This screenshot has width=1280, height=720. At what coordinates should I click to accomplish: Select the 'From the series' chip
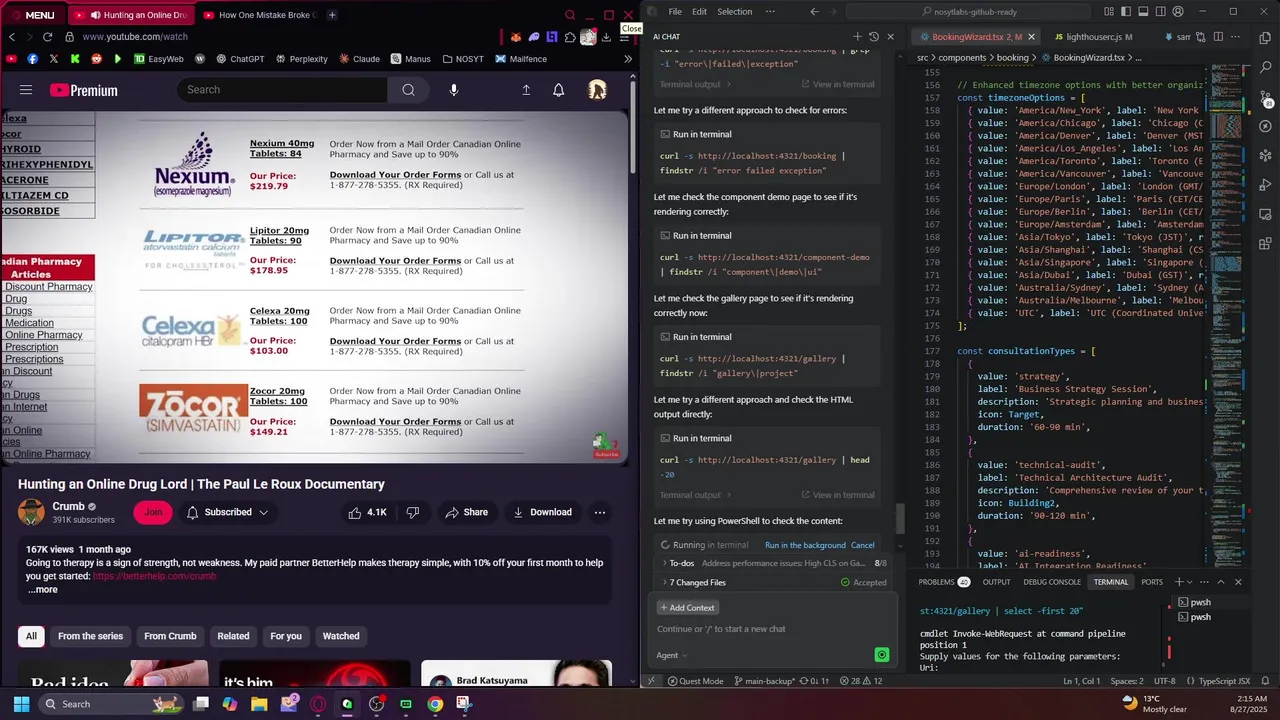[90, 636]
